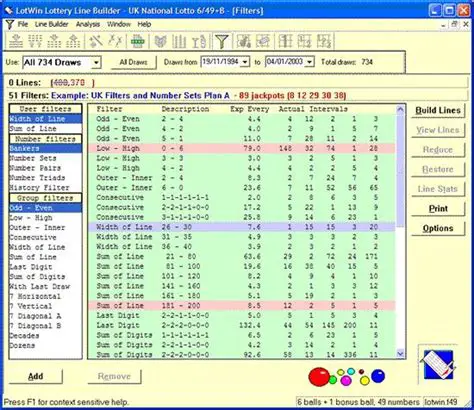Click the last icon on the toolbar
The width and height of the screenshot is (474, 410).
coord(324,41)
